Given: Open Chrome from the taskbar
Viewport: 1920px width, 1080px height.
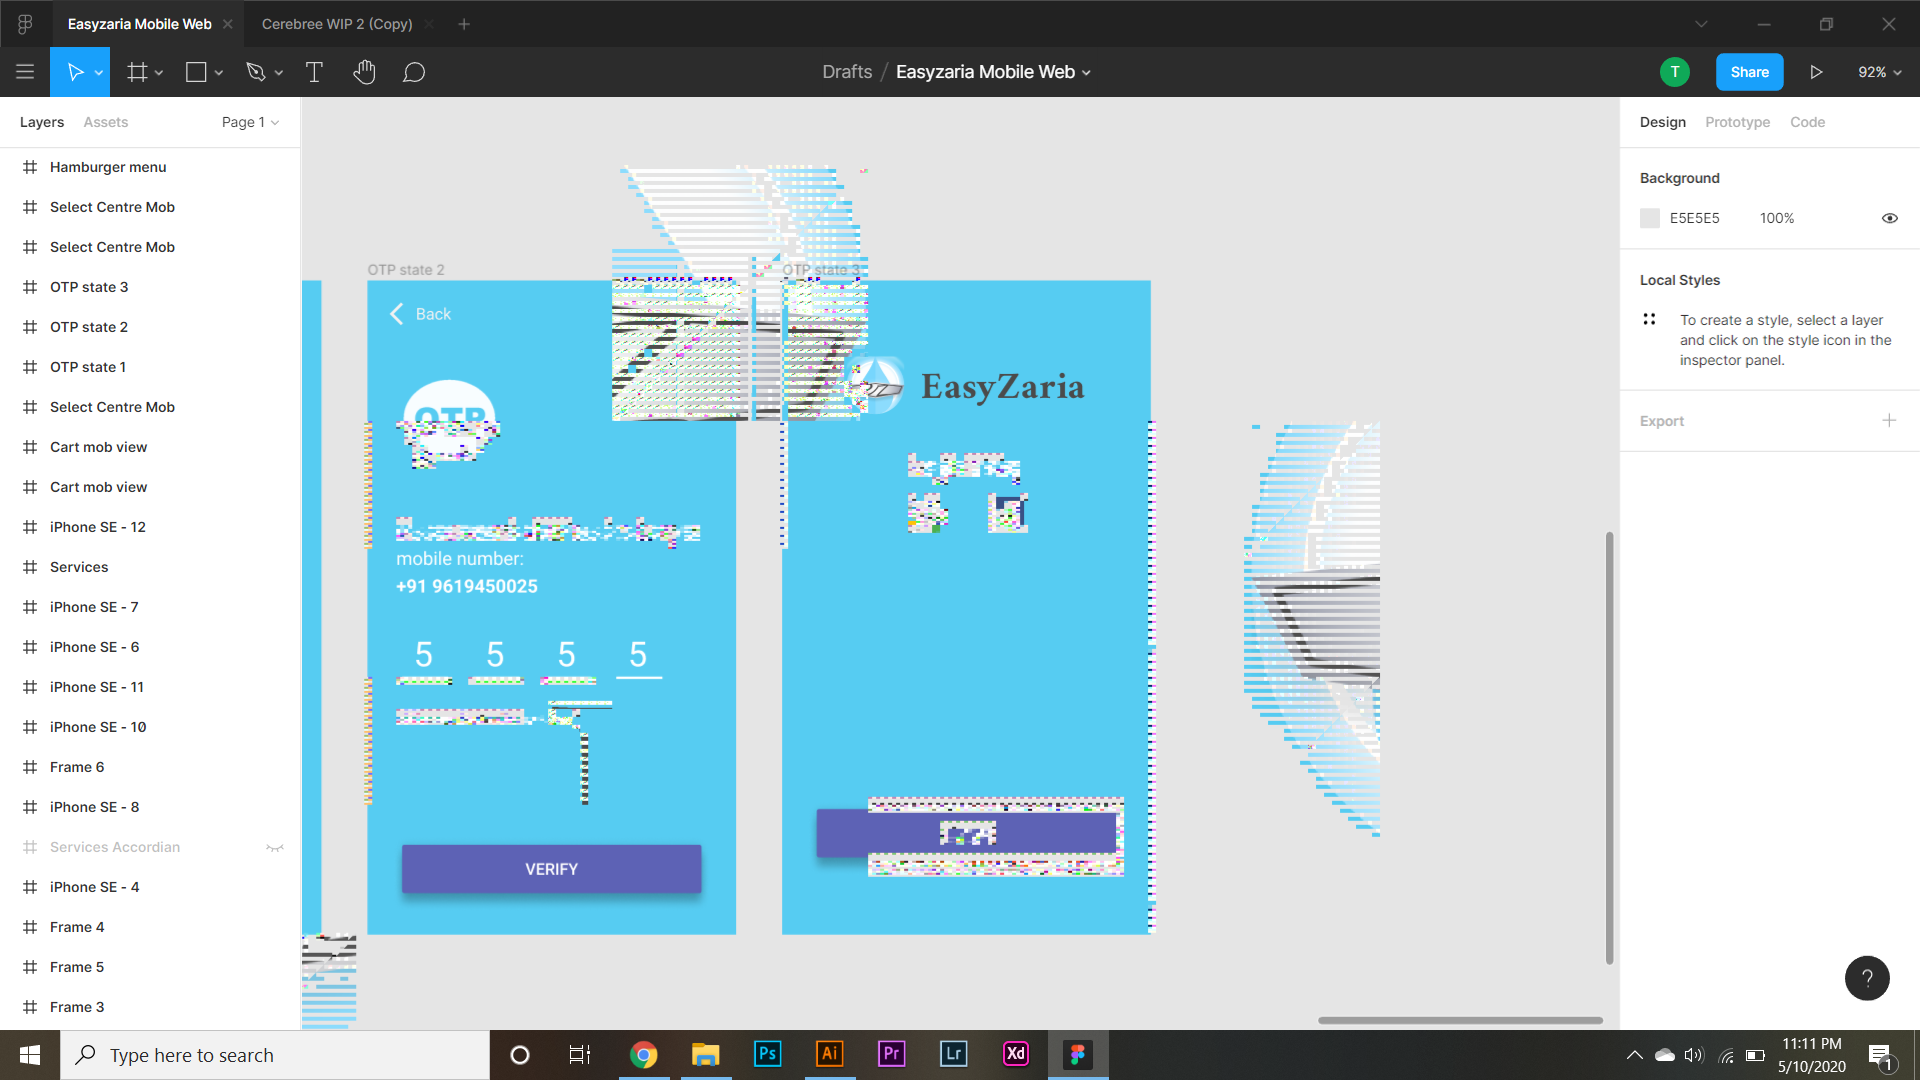Looking at the screenshot, I should click(643, 1054).
